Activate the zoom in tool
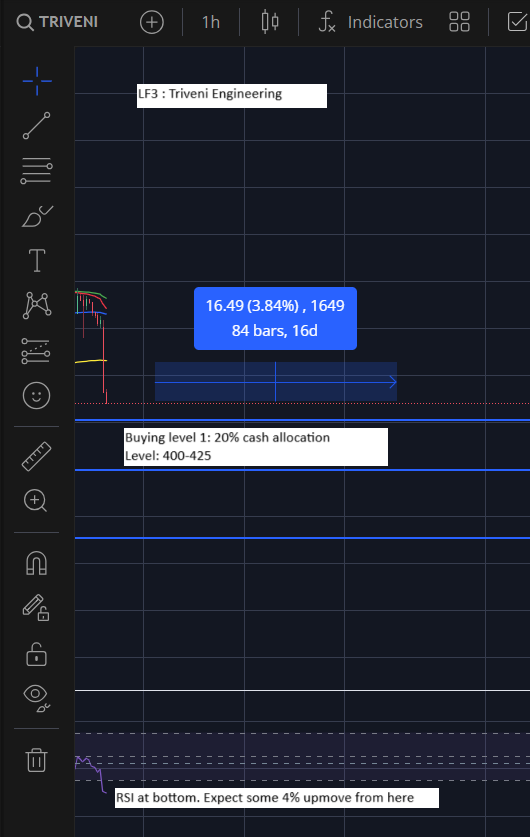This screenshot has height=837, width=530. (x=36, y=501)
